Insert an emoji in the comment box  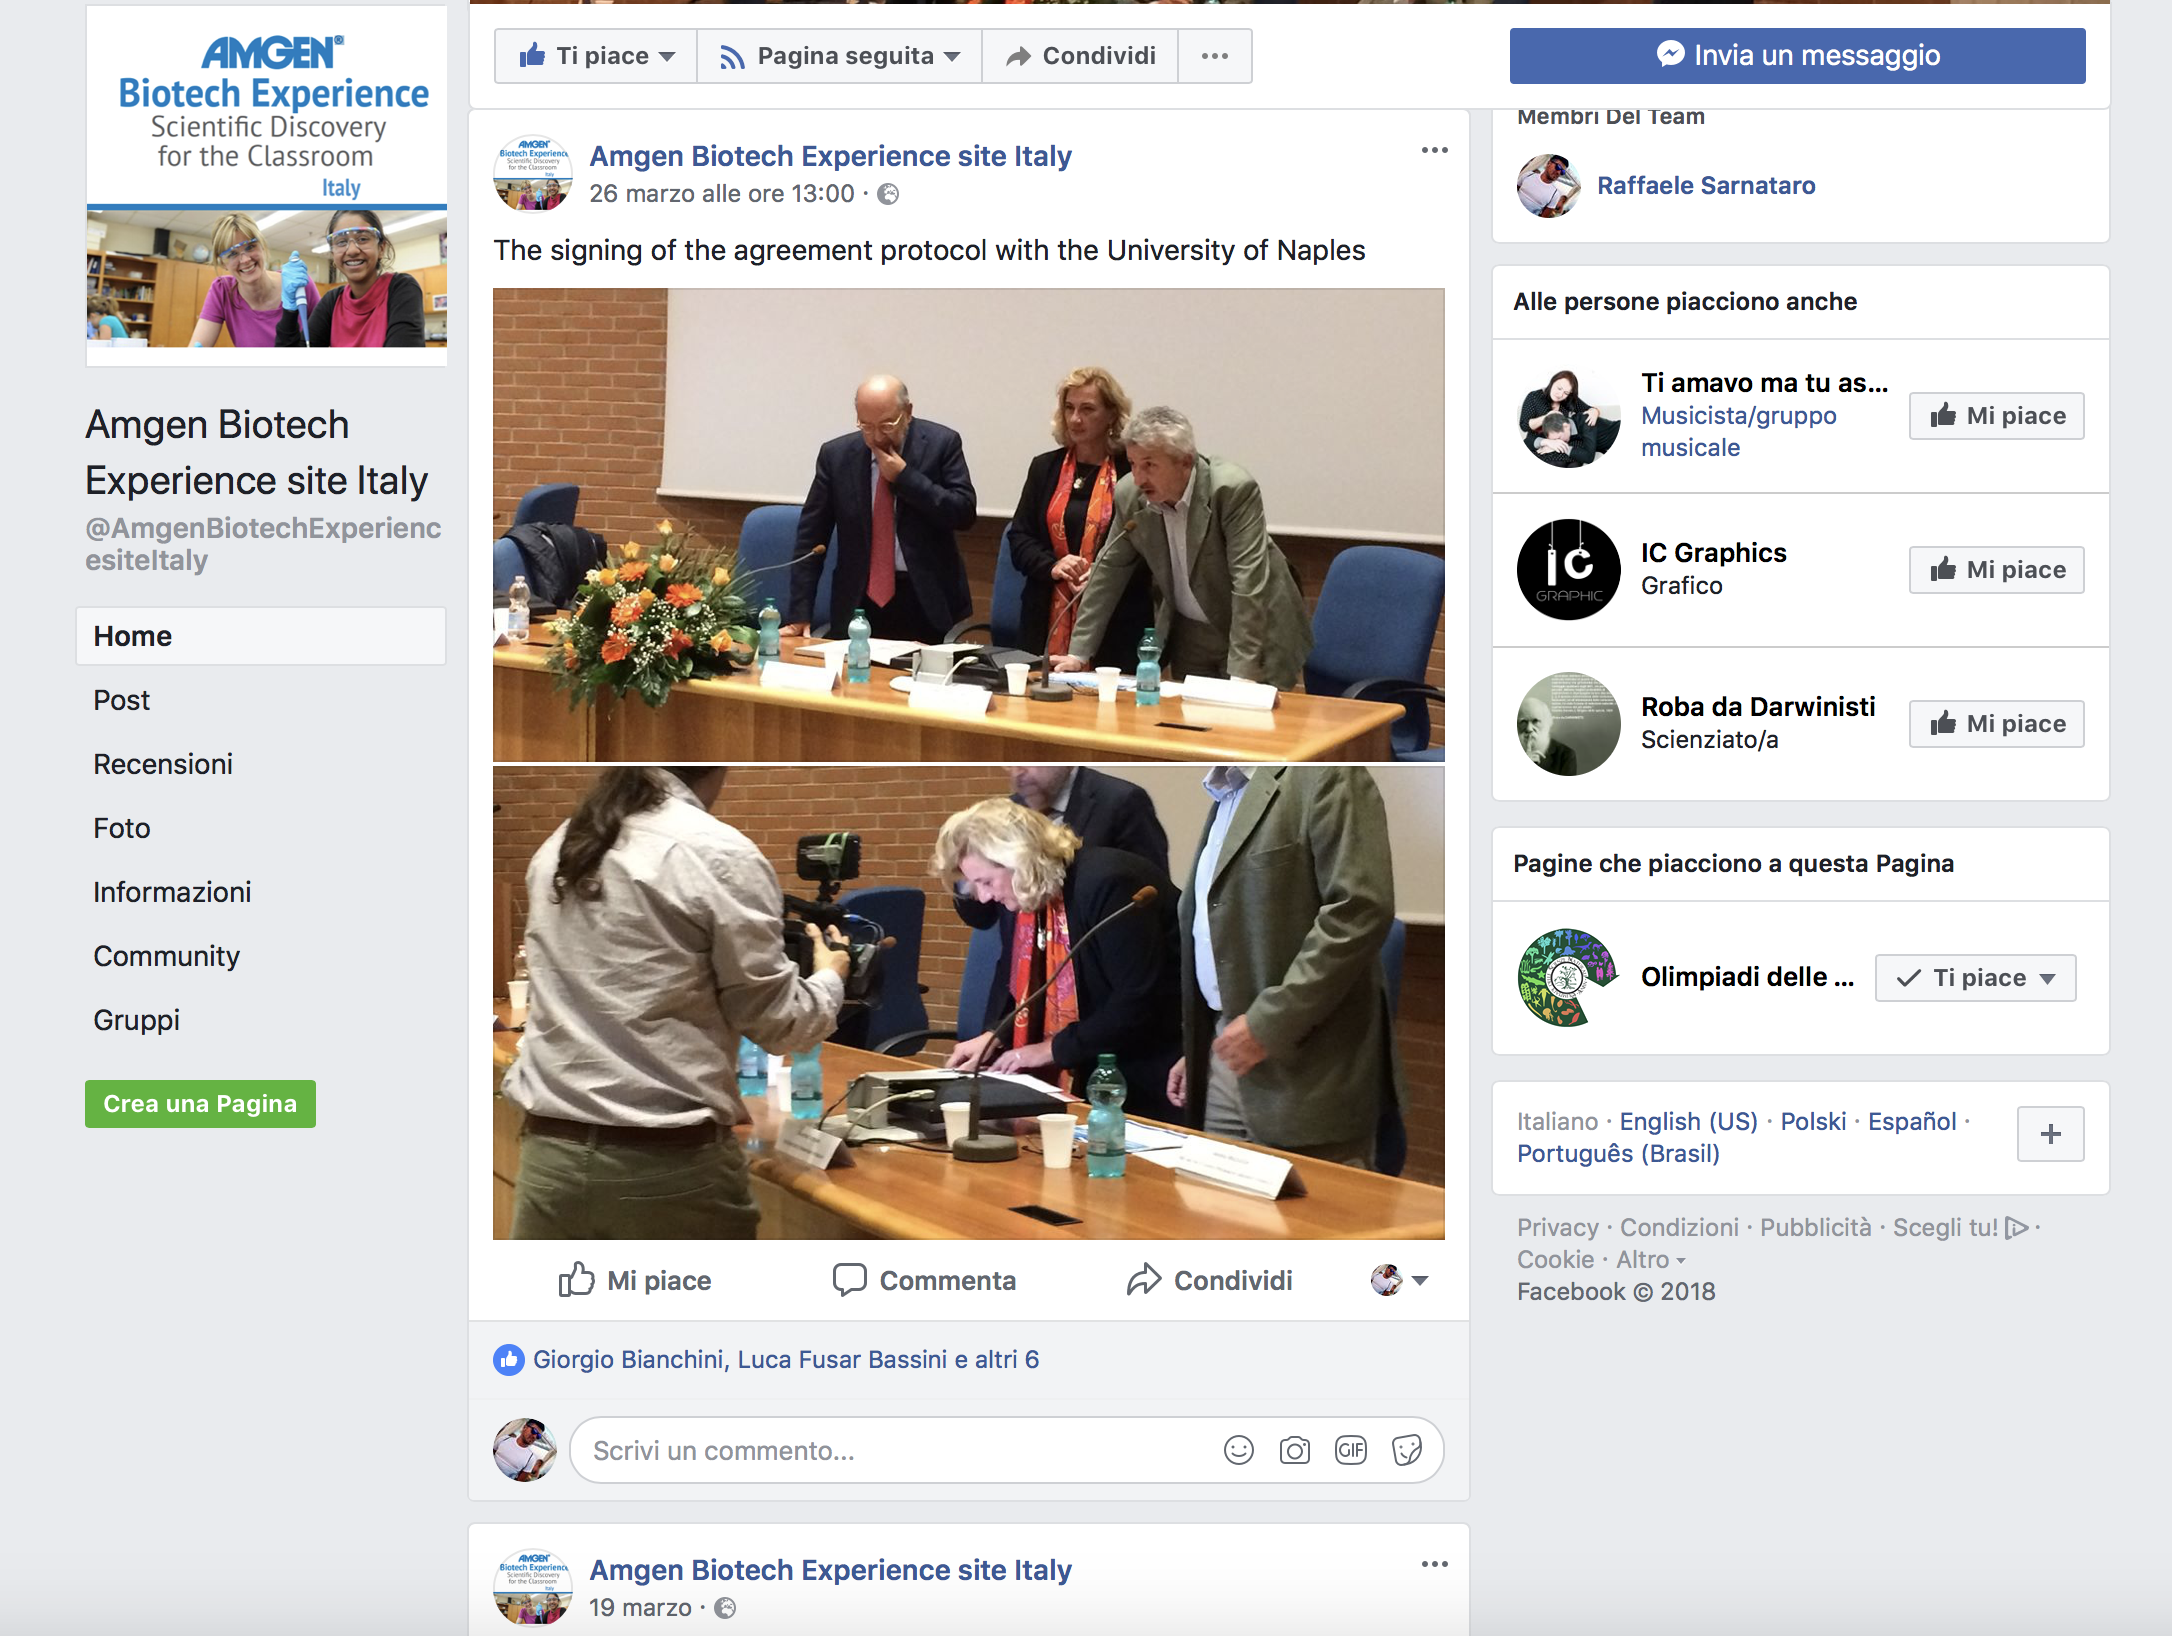pos(1238,1450)
